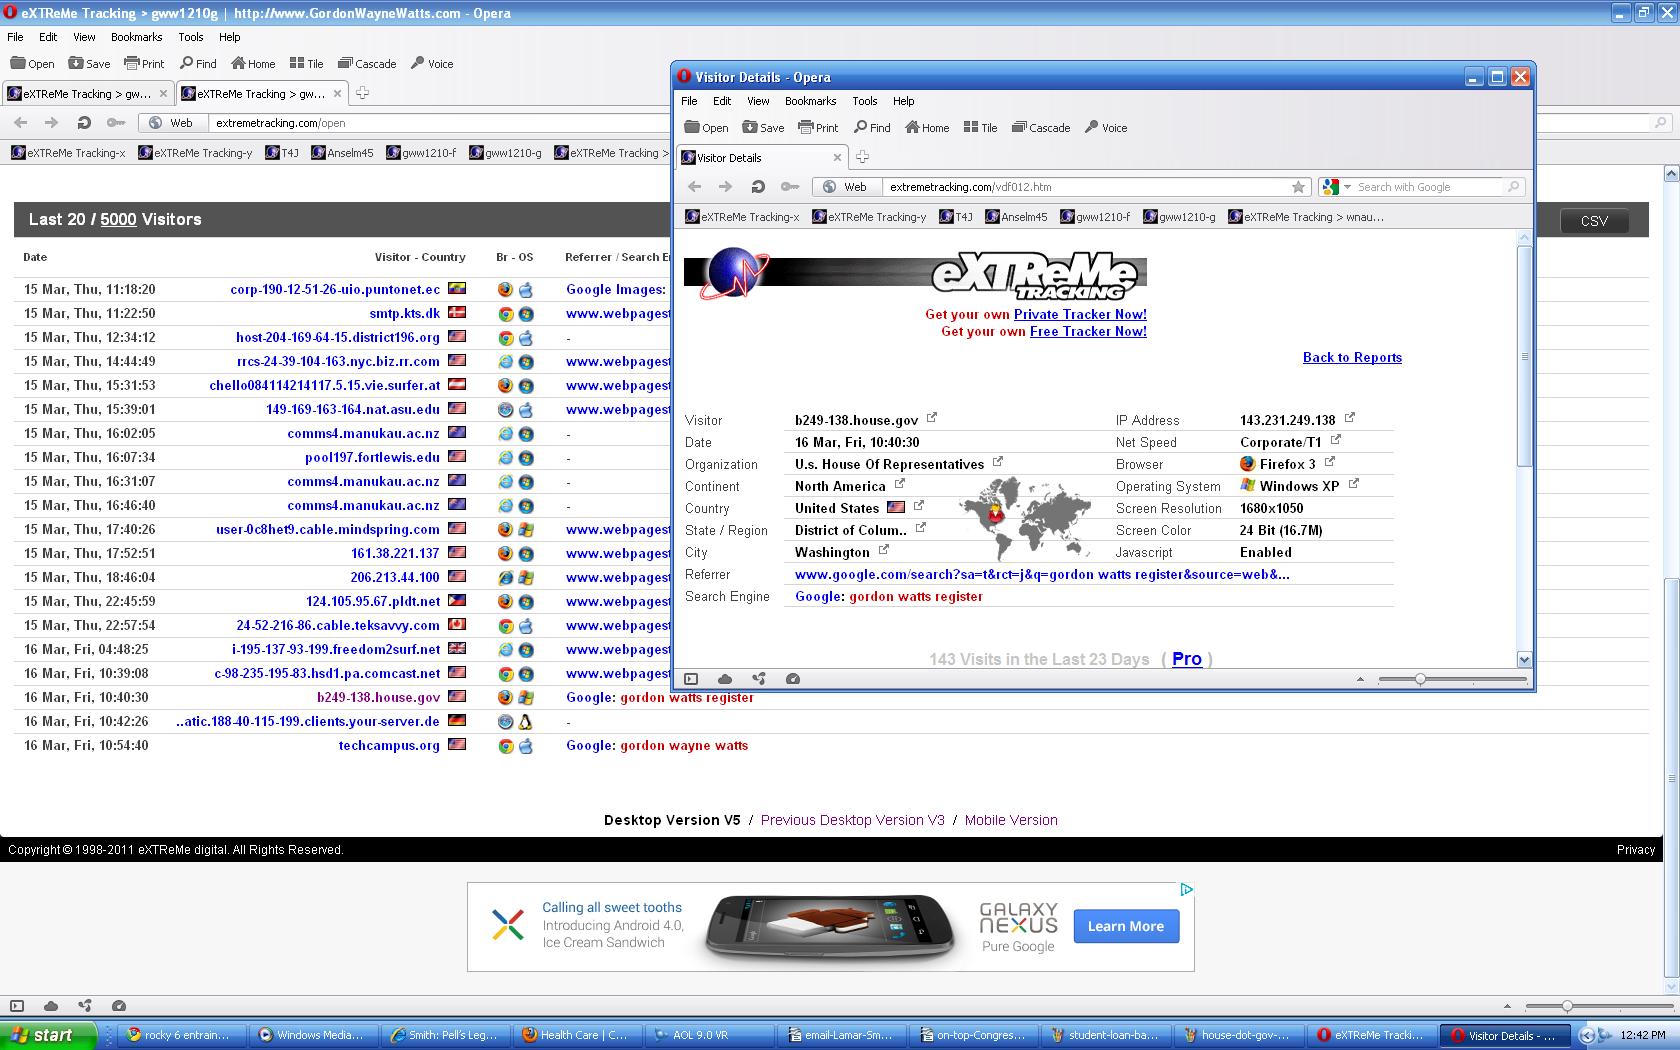This screenshot has width=1680, height=1050.
Task: Click Free Tracker Now link
Action: click(x=1088, y=331)
